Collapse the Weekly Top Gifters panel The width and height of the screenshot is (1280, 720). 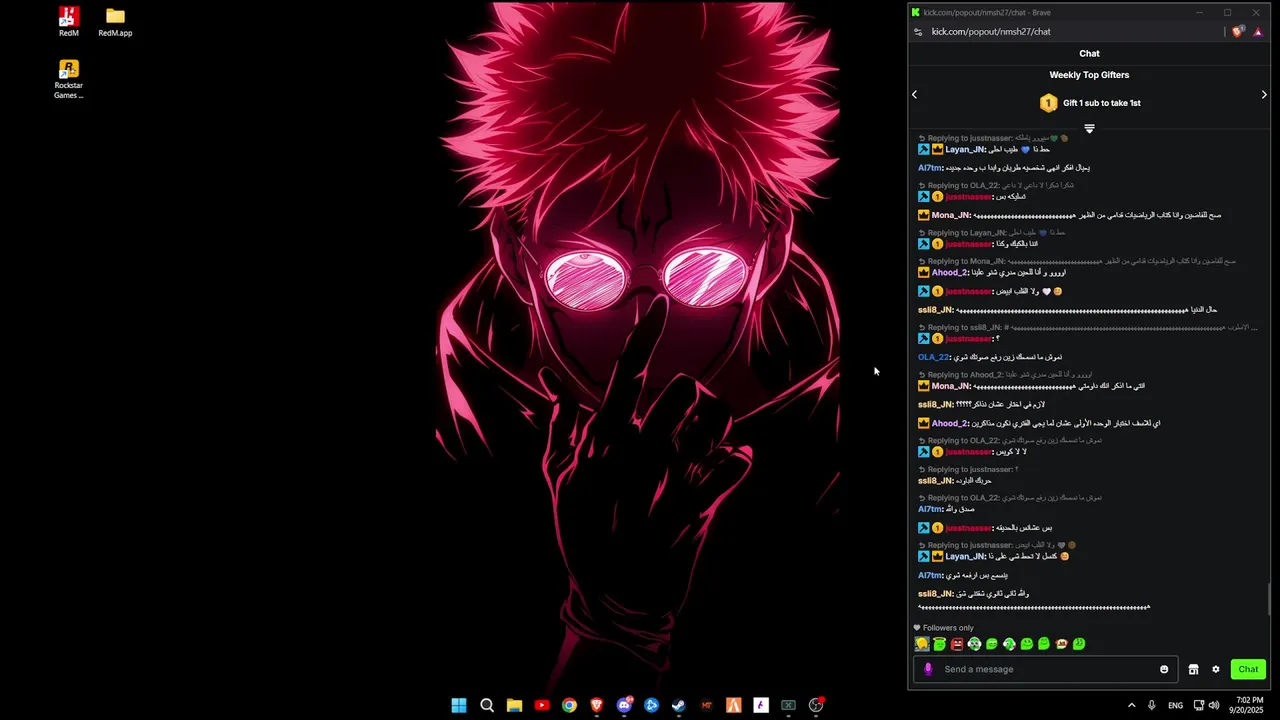click(1089, 129)
